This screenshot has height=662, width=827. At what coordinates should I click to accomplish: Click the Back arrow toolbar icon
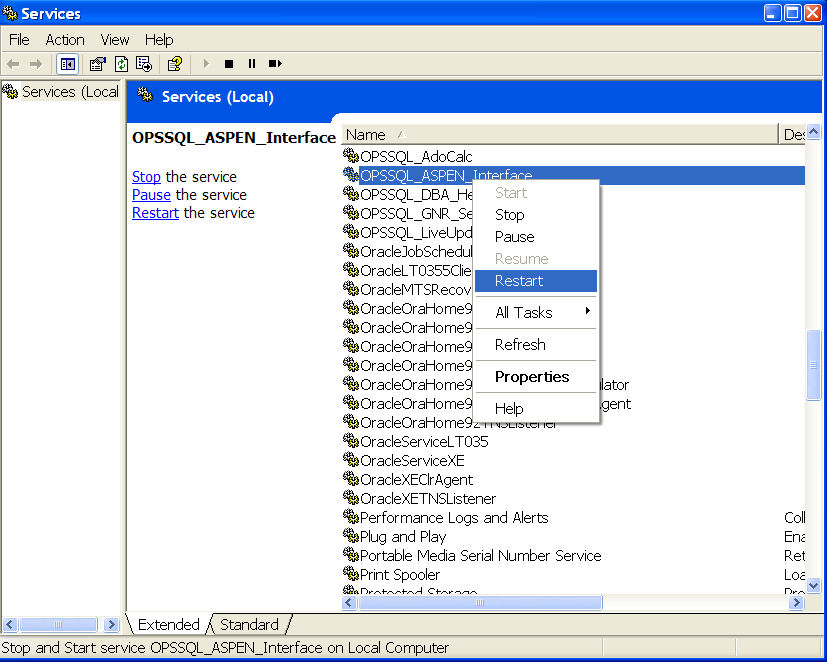click(x=13, y=64)
